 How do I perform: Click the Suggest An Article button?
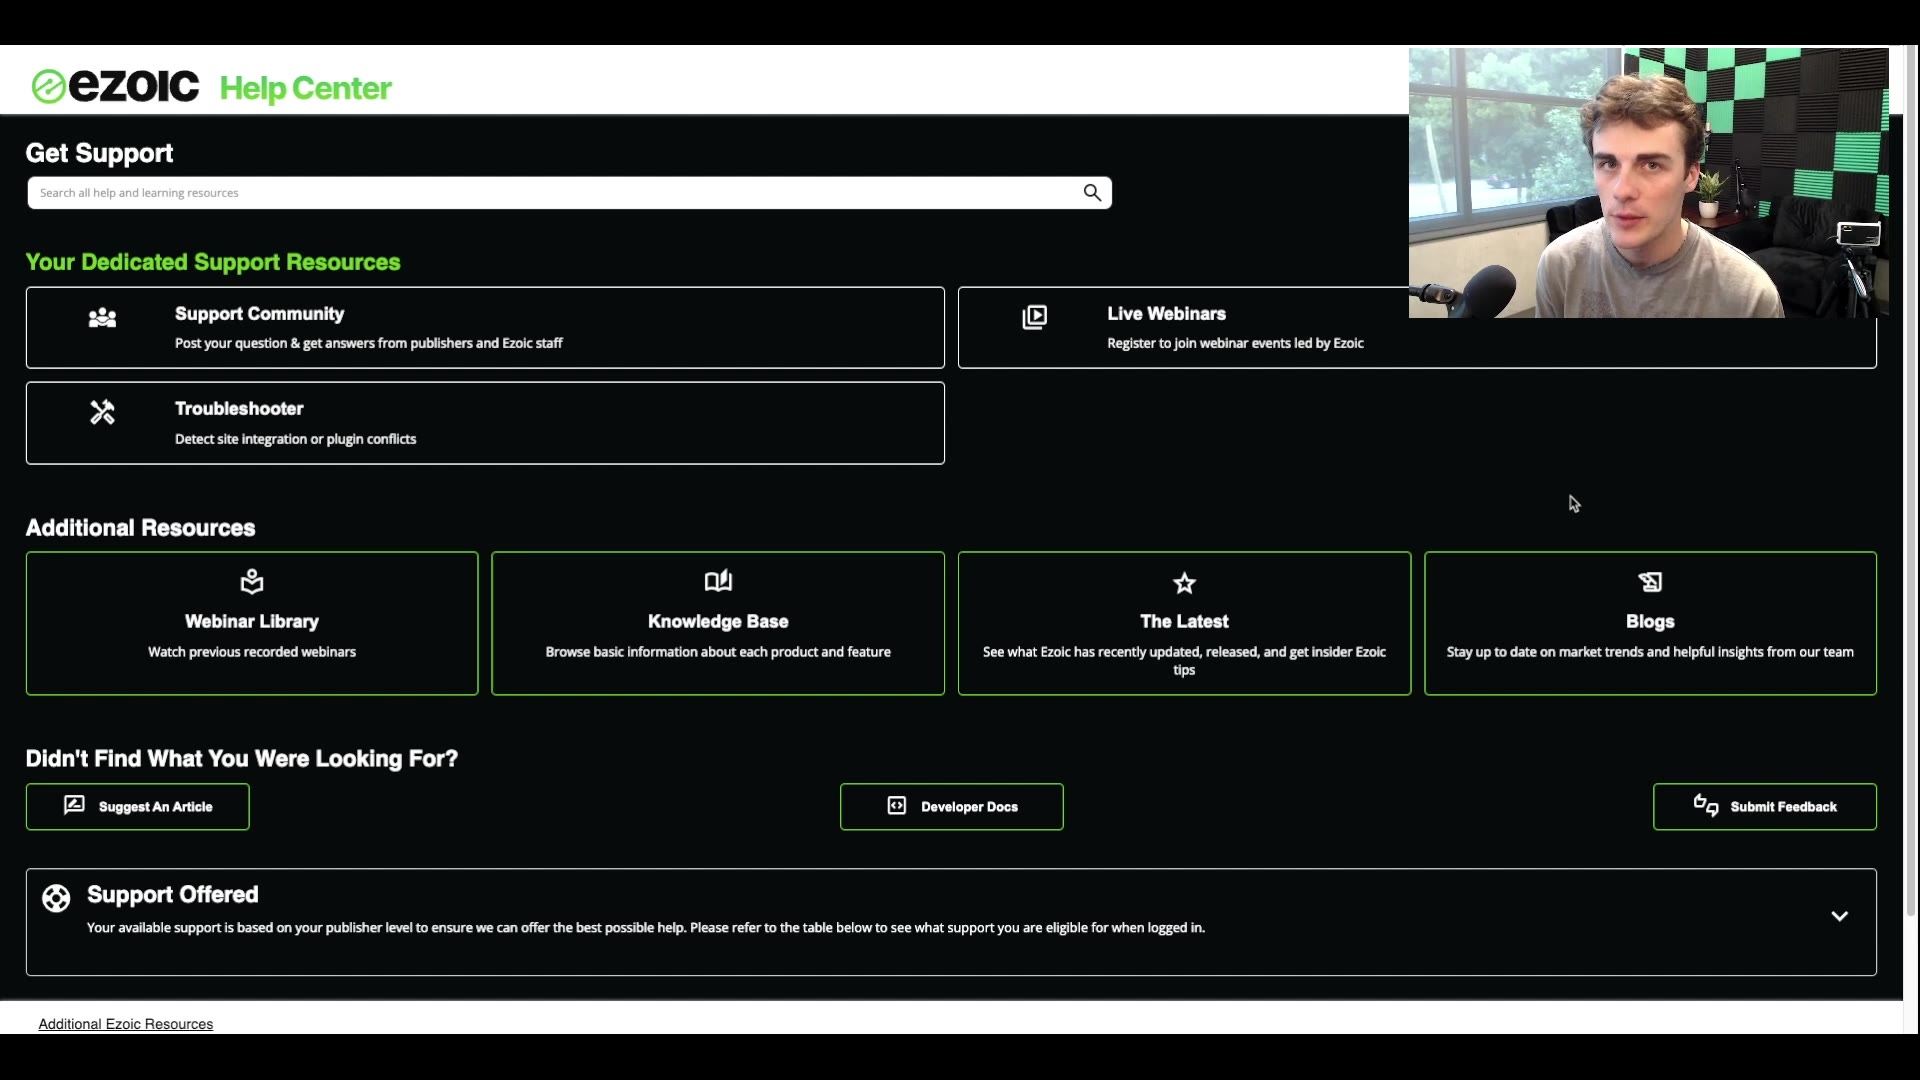coord(138,807)
